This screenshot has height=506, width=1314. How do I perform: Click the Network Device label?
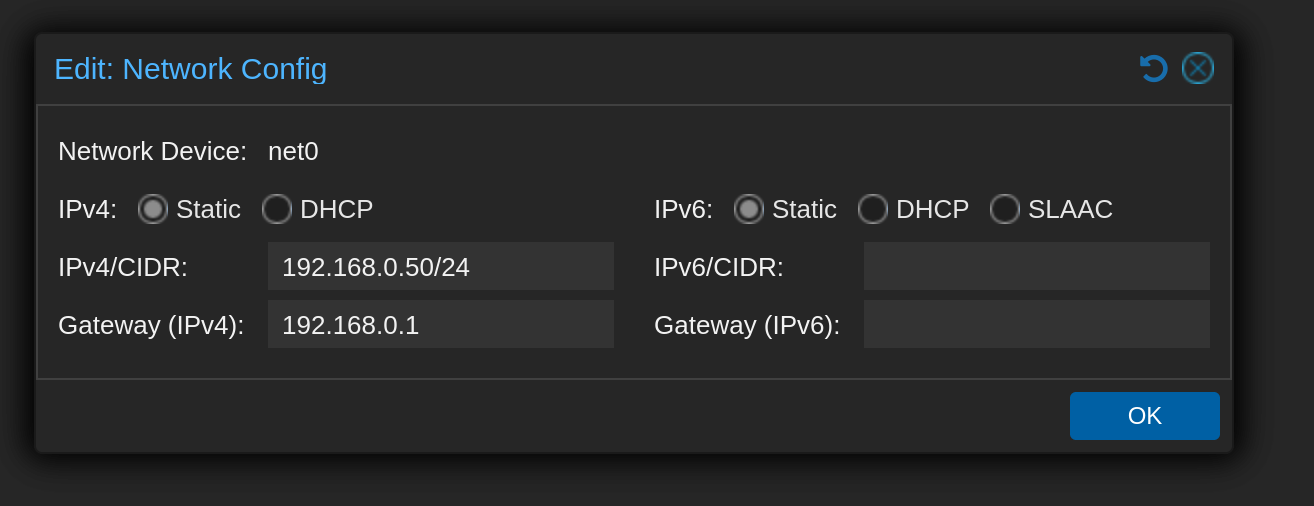coord(152,151)
